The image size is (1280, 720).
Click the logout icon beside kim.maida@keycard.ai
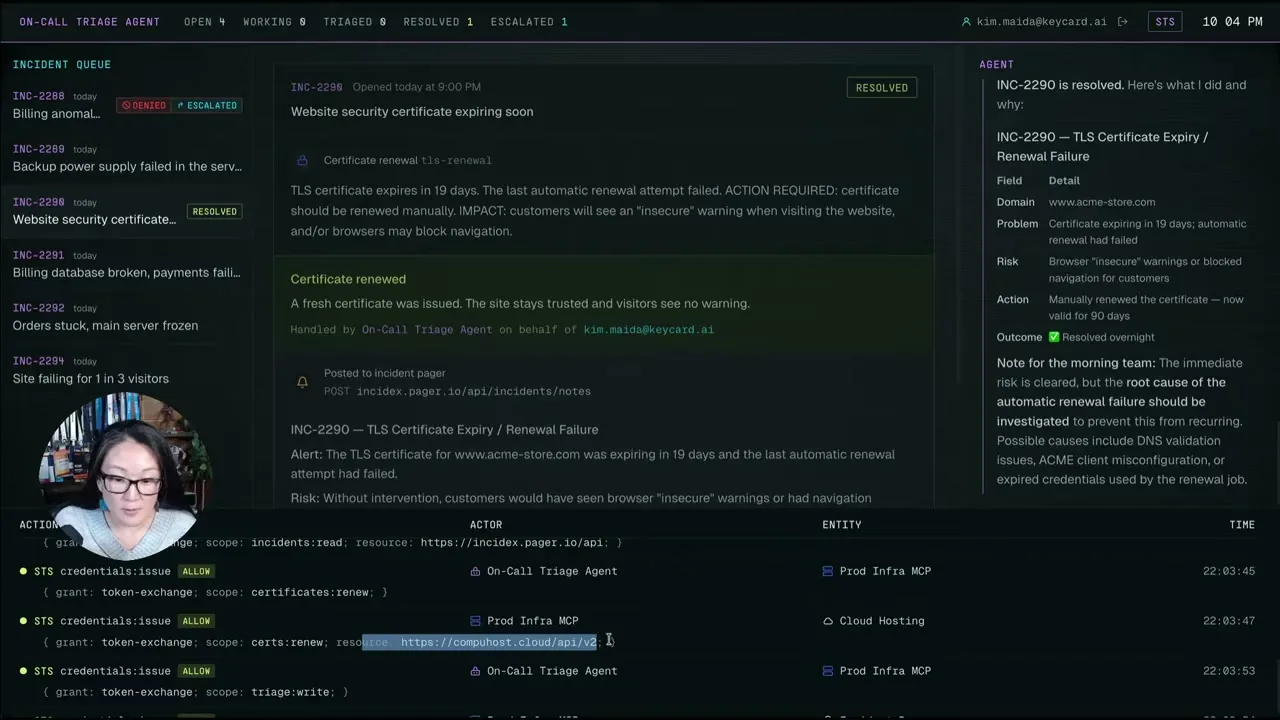coord(1123,22)
